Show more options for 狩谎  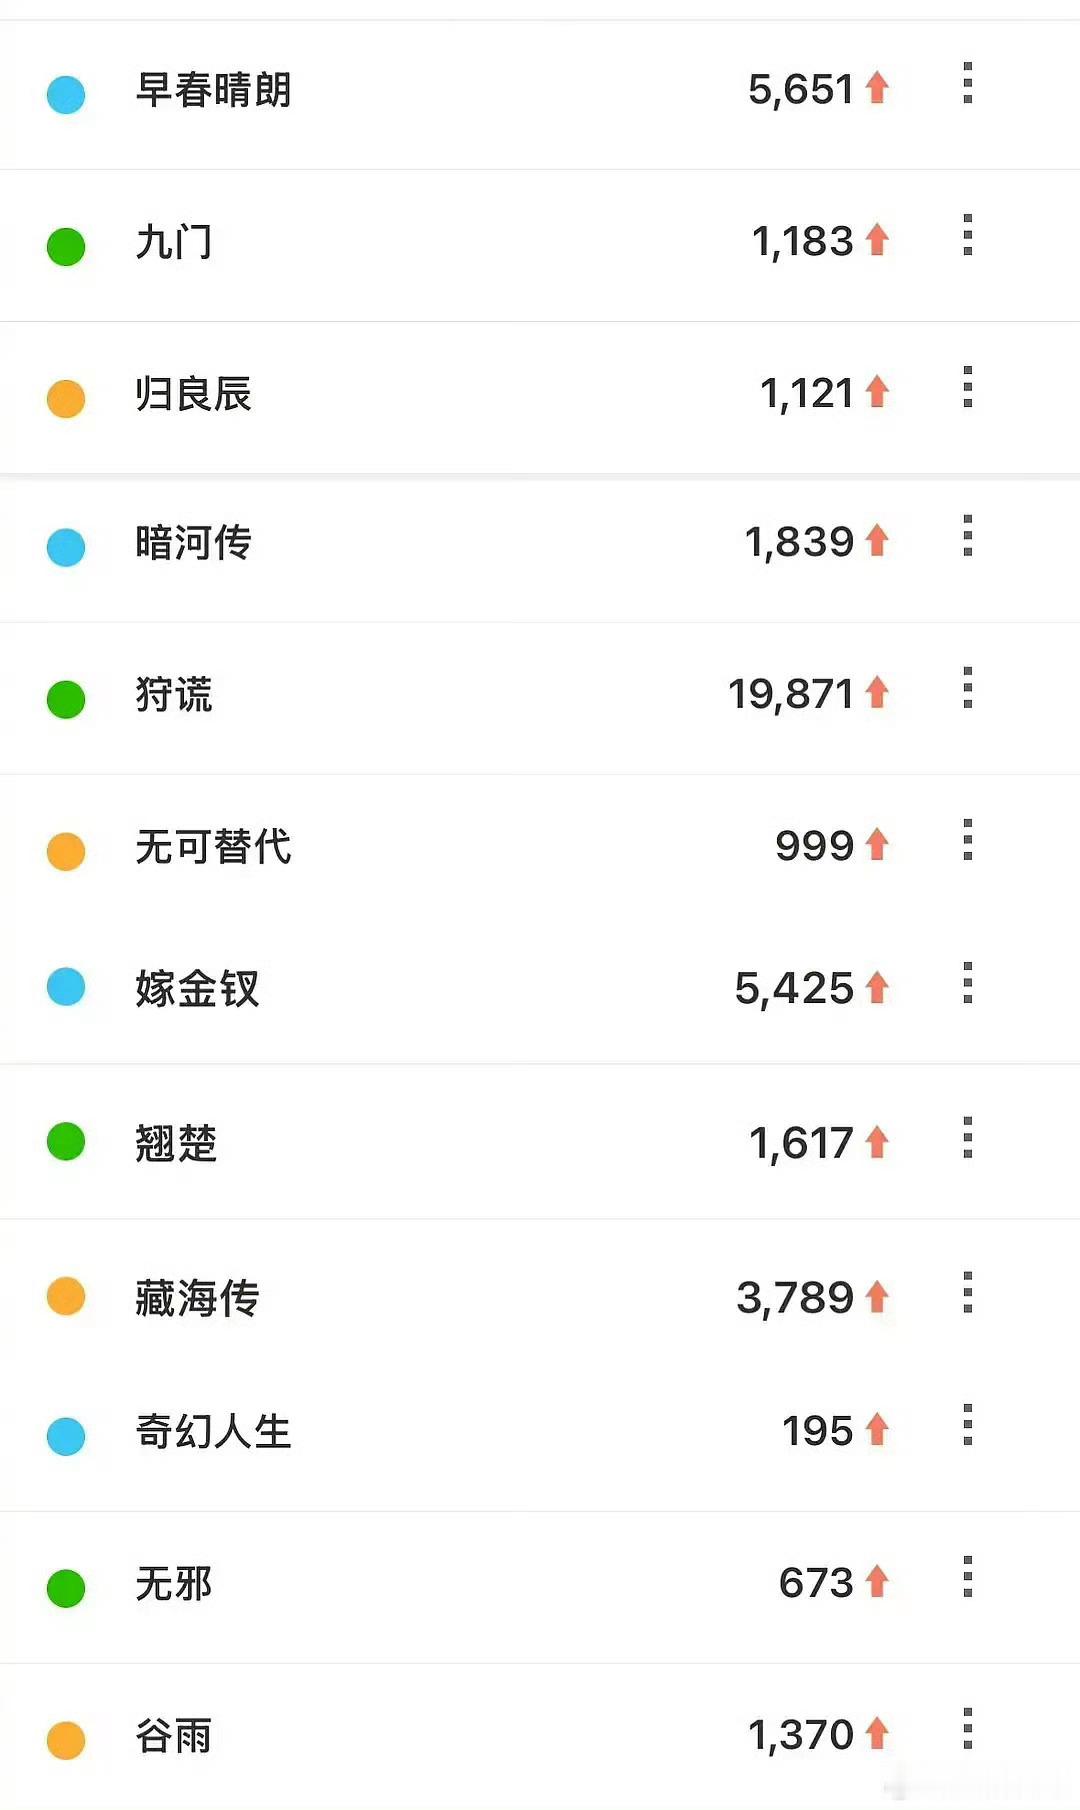pos(967,688)
